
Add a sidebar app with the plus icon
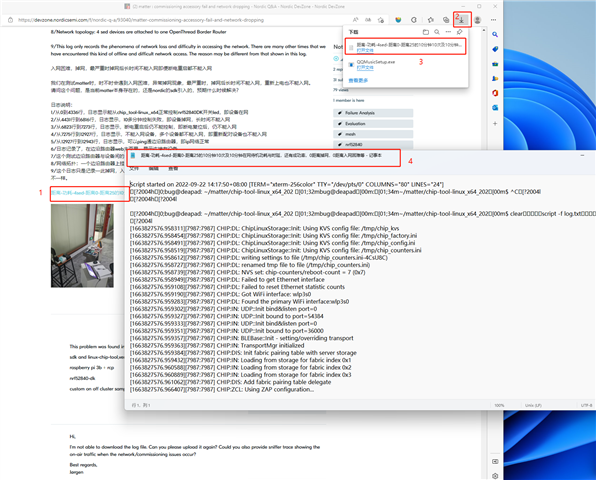click(495, 124)
